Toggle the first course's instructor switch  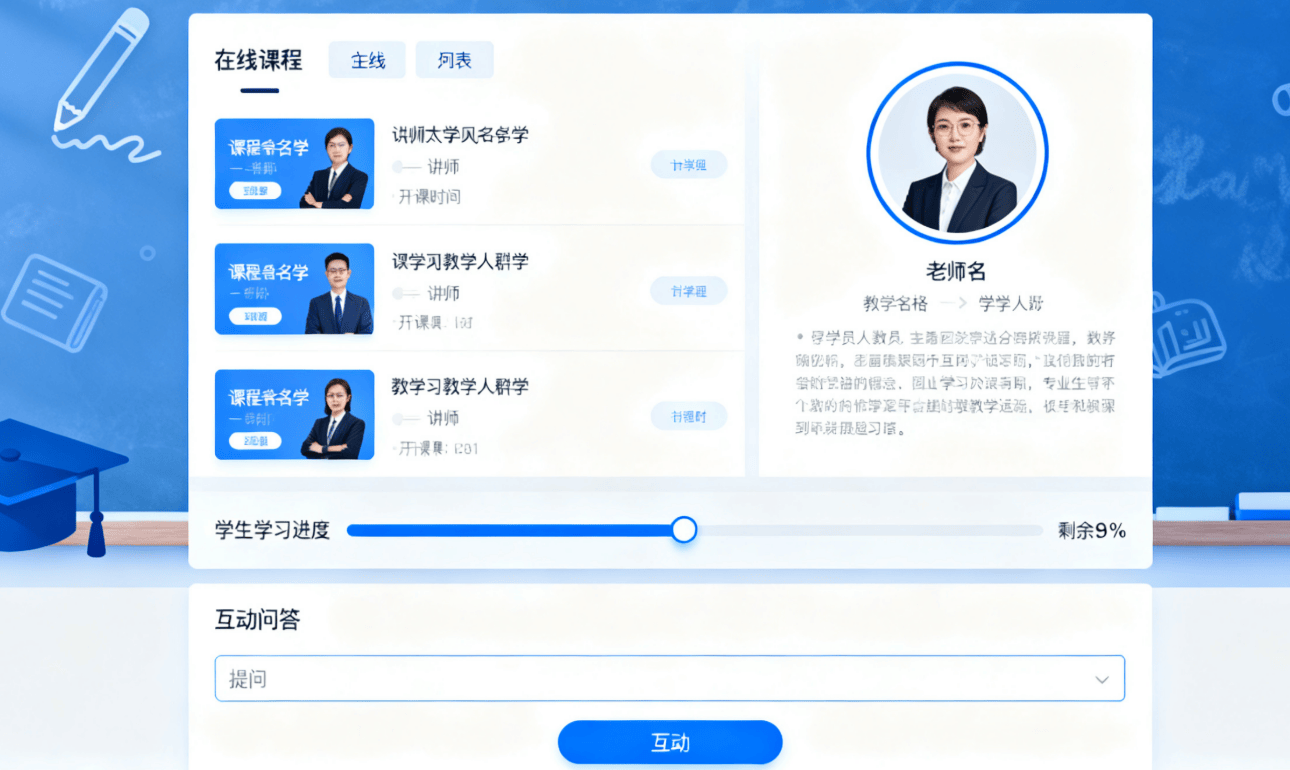pyautogui.click(x=405, y=167)
